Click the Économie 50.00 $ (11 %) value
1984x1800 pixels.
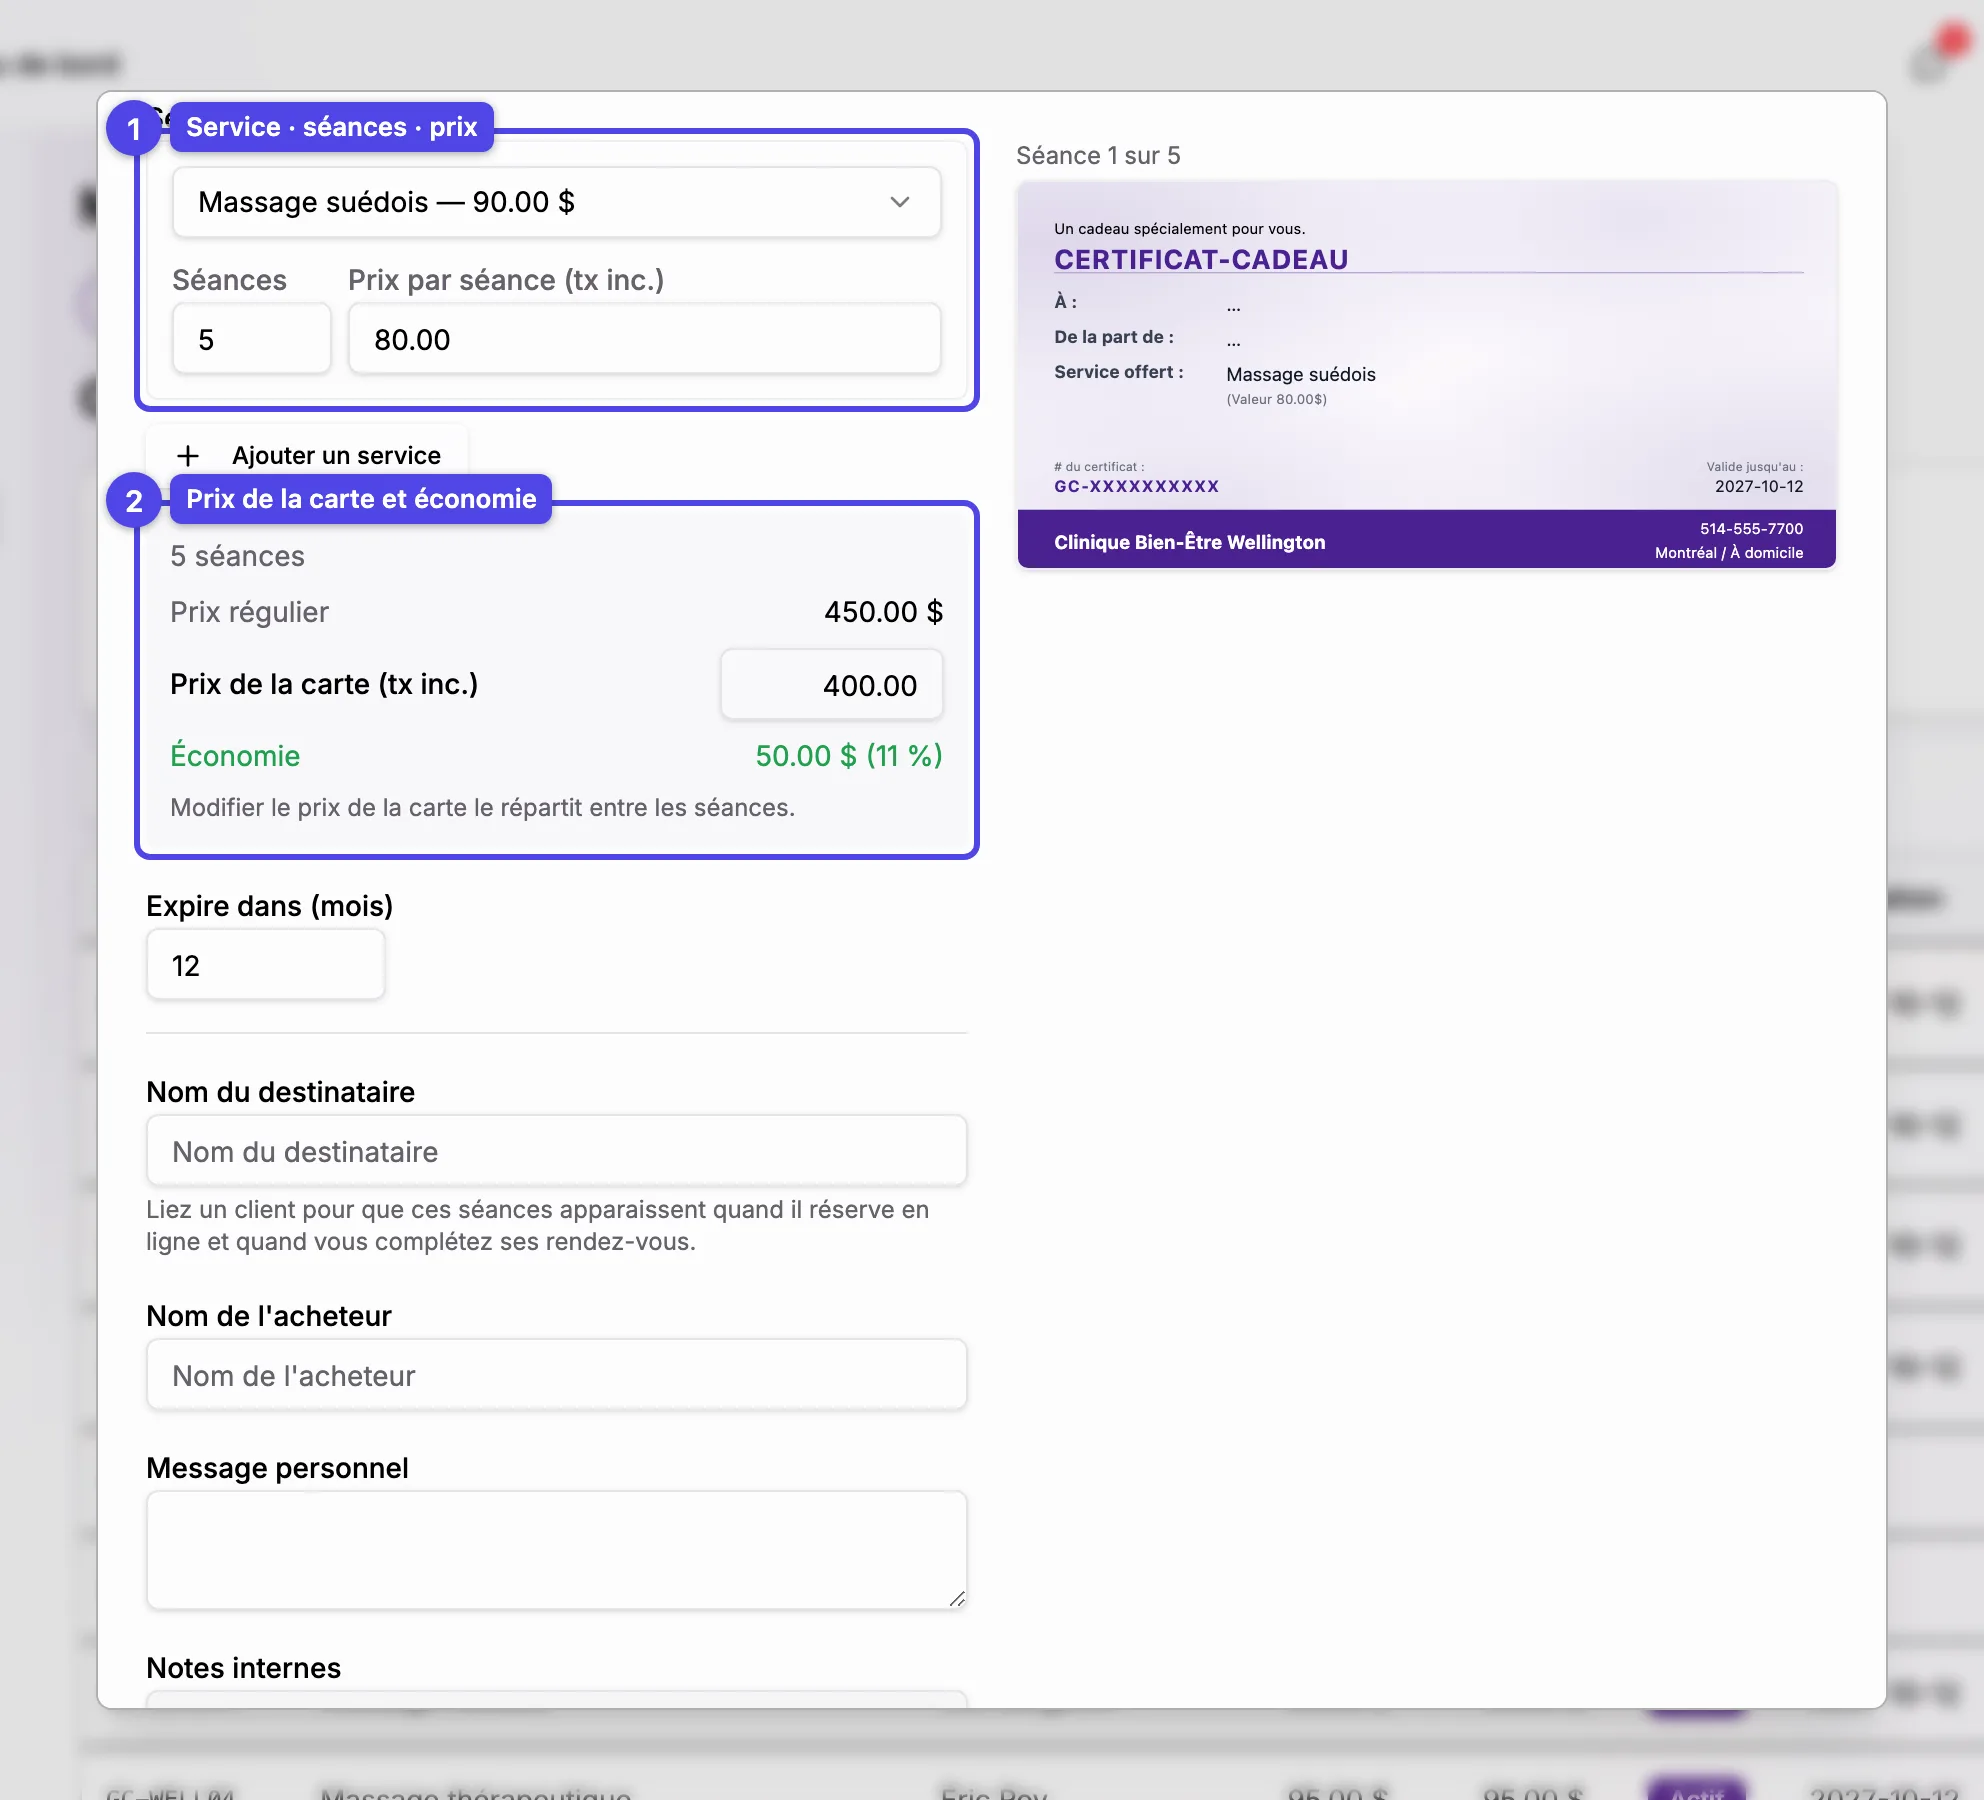pyautogui.click(x=849, y=756)
